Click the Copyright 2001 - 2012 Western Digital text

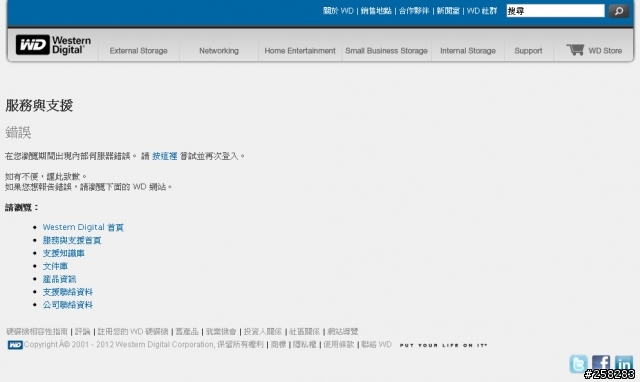(x=119, y=344)
